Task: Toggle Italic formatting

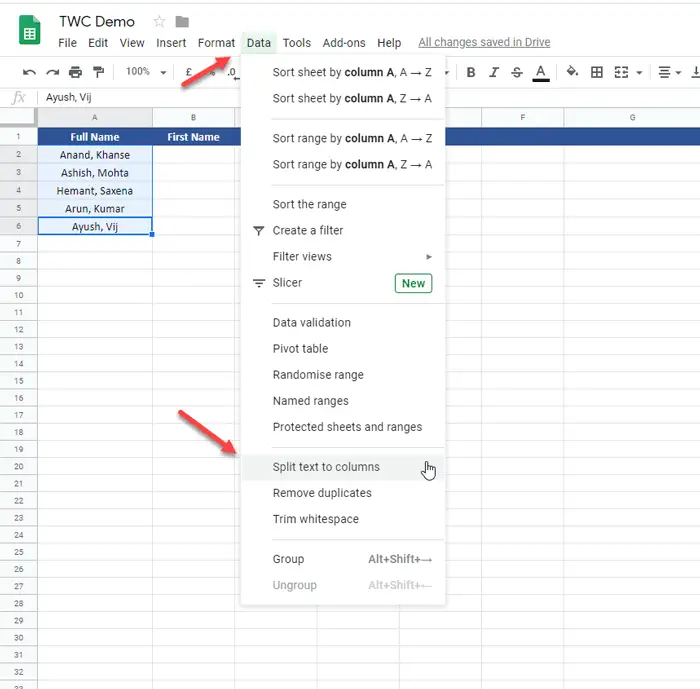Action: [x=494, y=72]
